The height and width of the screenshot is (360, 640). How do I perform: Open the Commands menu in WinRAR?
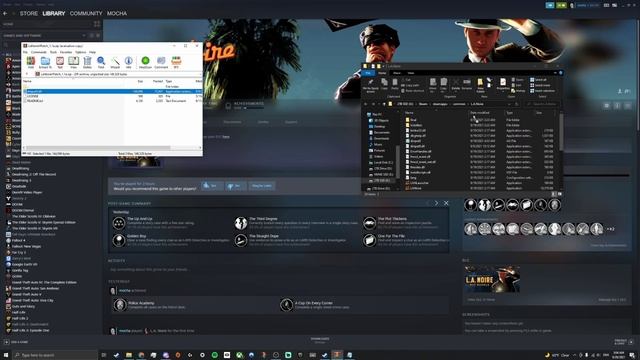point(39,52)
